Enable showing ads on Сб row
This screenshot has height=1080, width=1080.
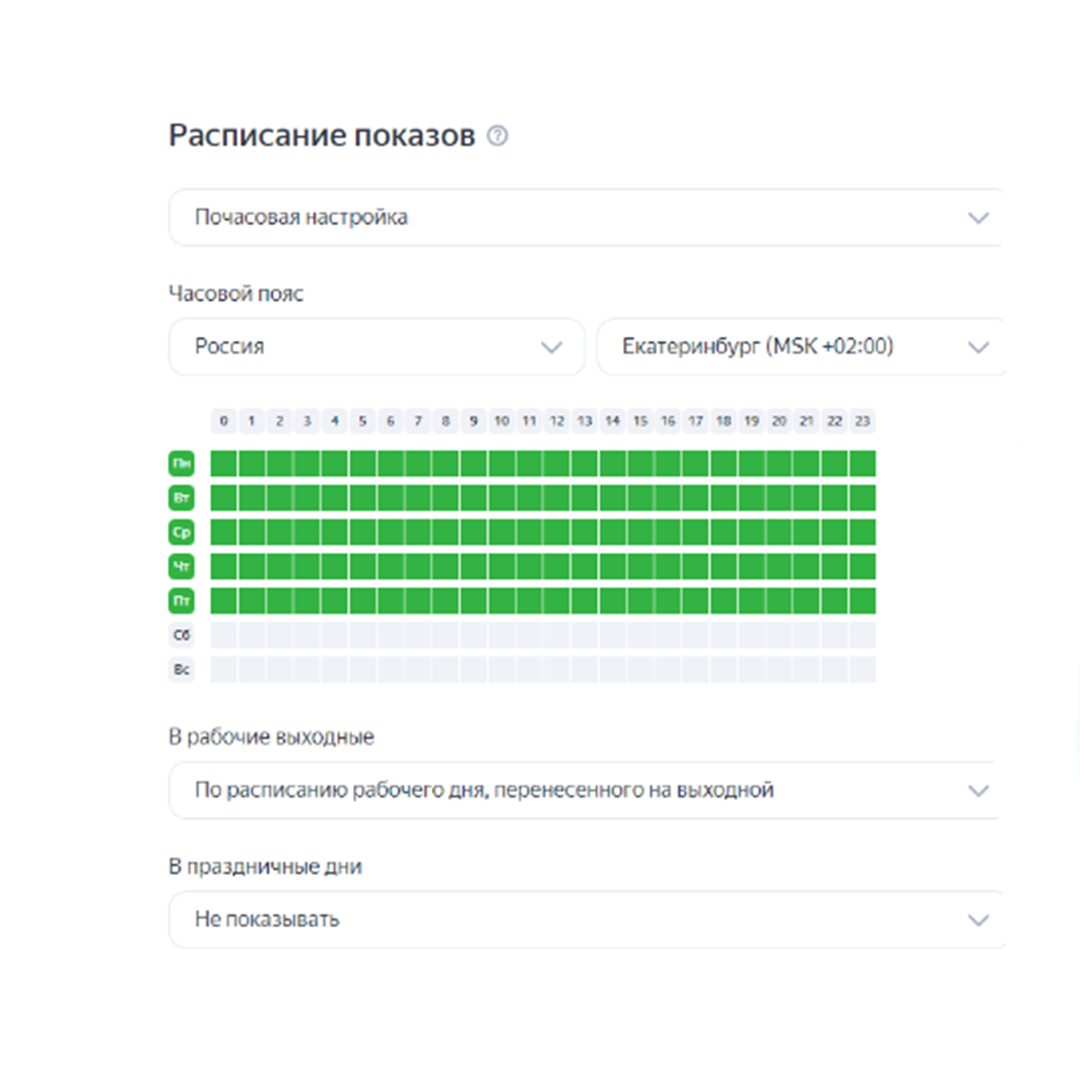click(182, 636)
